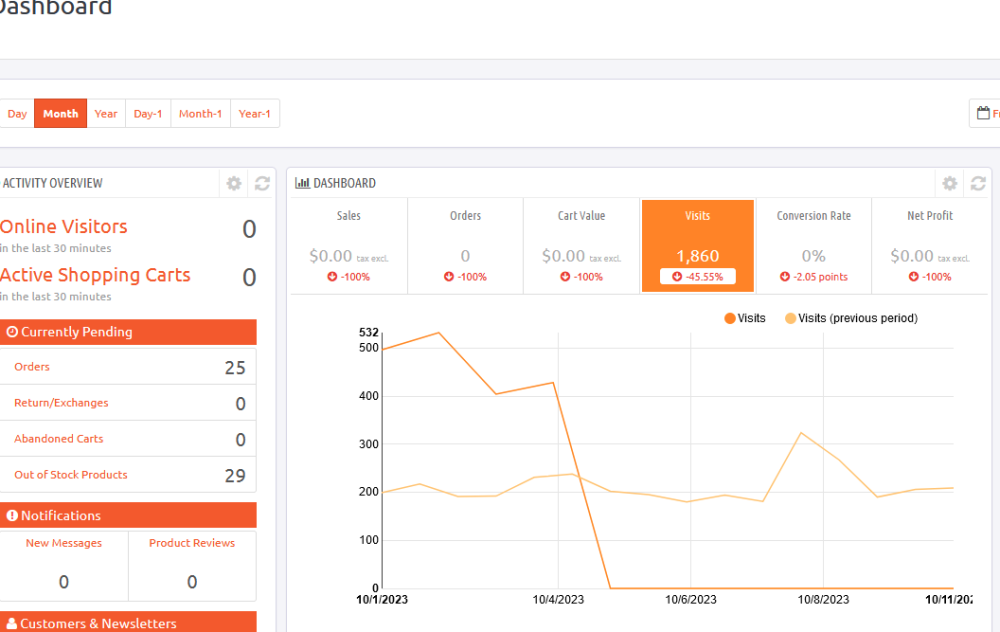The height and width of the screenshot is (632, 1000).
Task: Show the Sales chart metric
Action: 349,246
